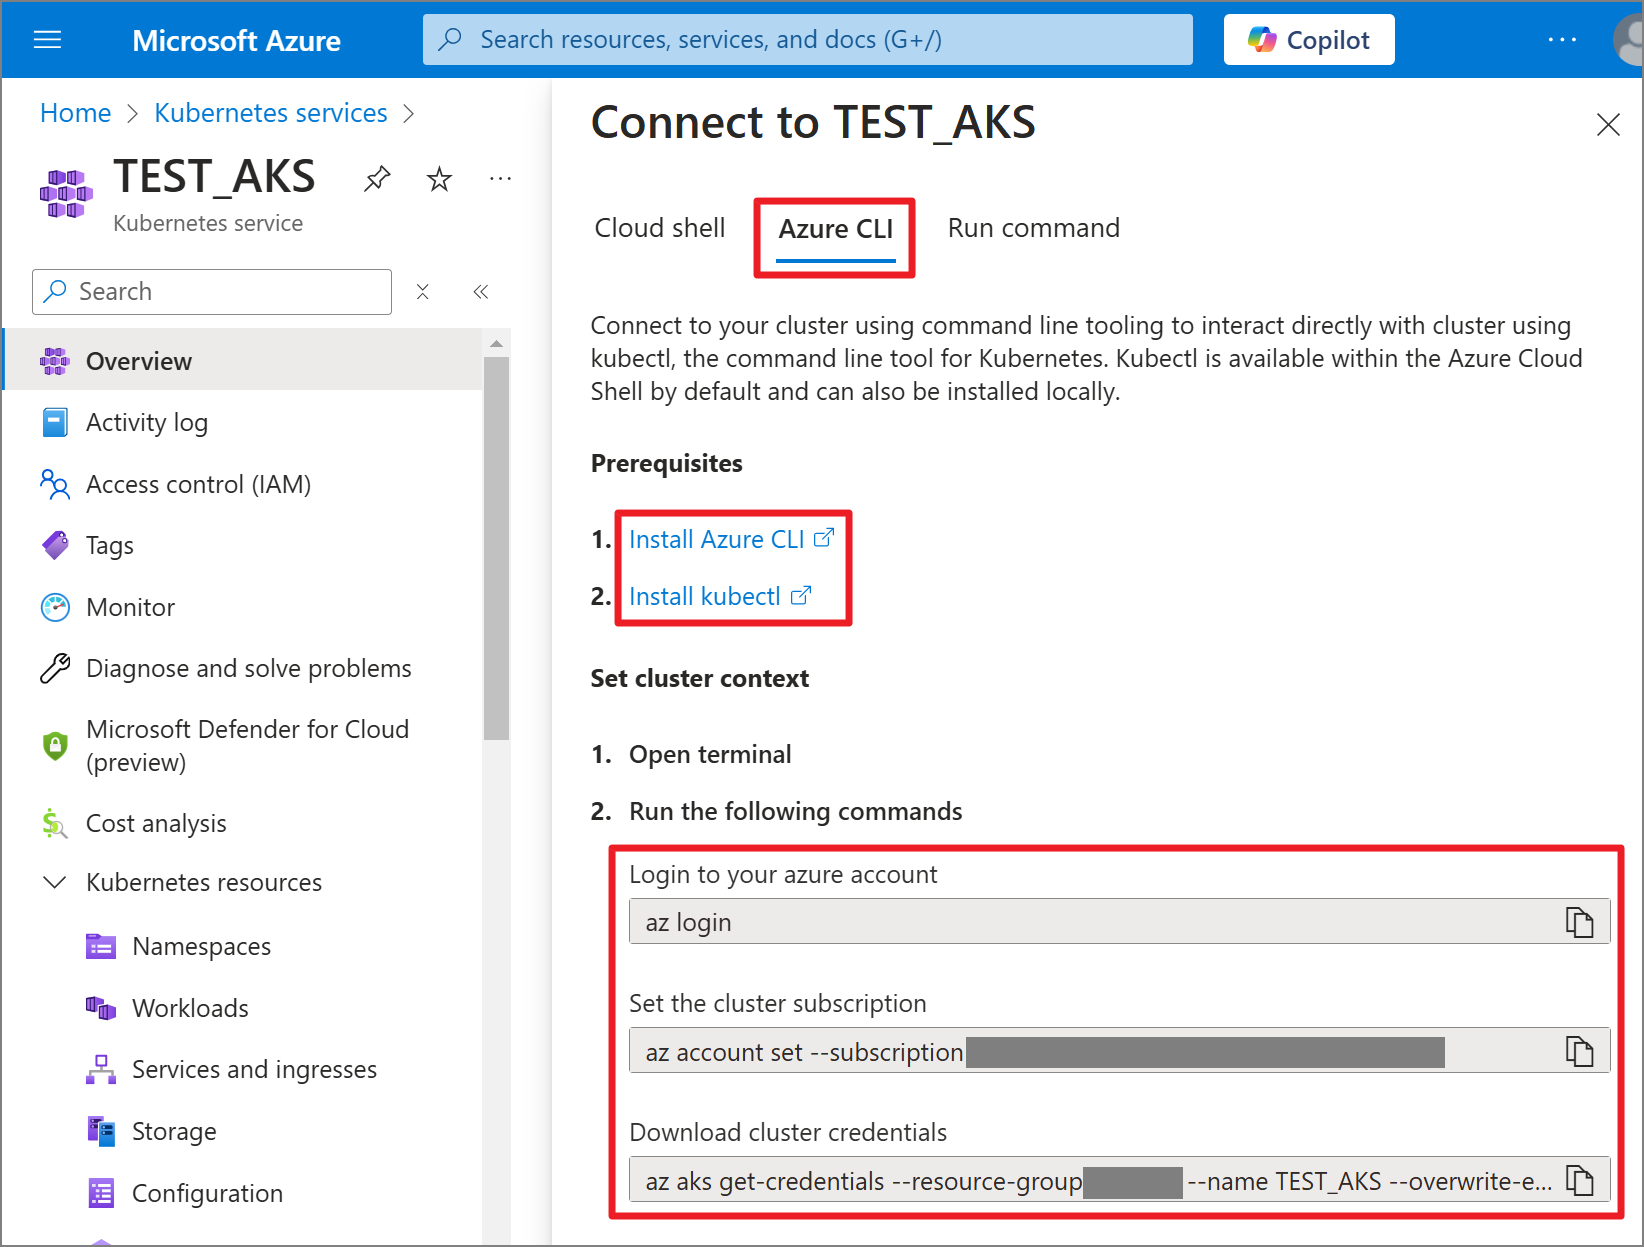Open the top bar ellipsis menu
Screen dimensions: 1644x1247
click(x=1561, y=40)
